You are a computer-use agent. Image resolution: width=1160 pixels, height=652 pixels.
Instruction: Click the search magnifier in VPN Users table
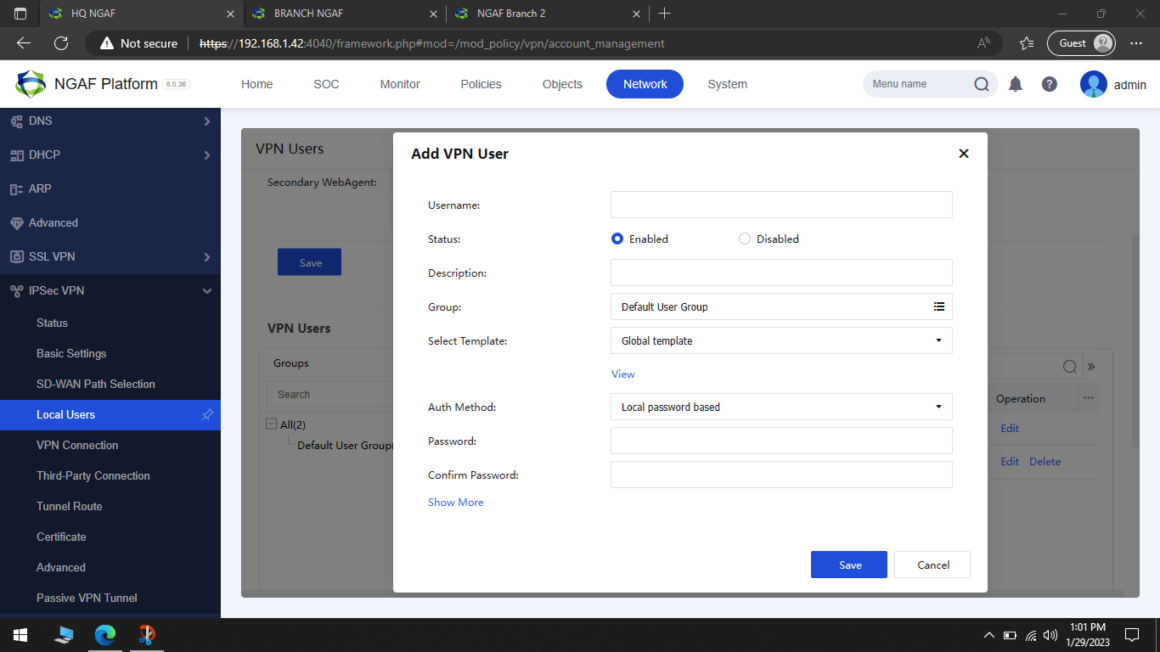1069,366
